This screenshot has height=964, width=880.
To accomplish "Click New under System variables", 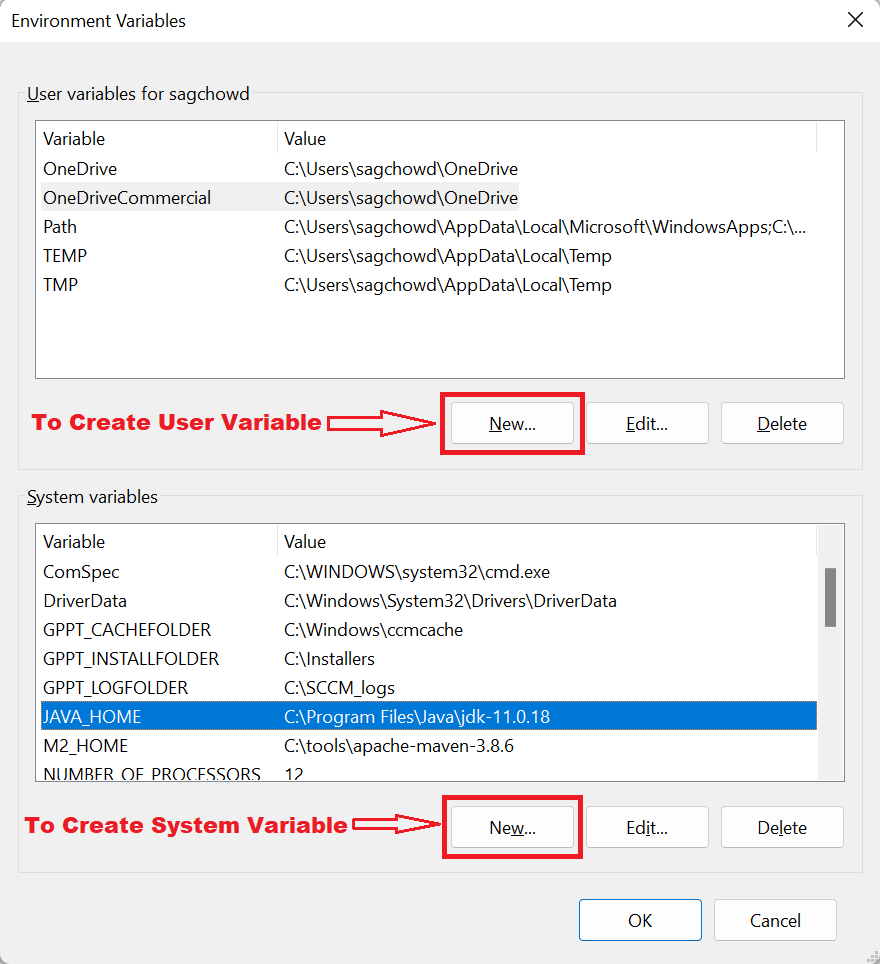I will point(512,827).
